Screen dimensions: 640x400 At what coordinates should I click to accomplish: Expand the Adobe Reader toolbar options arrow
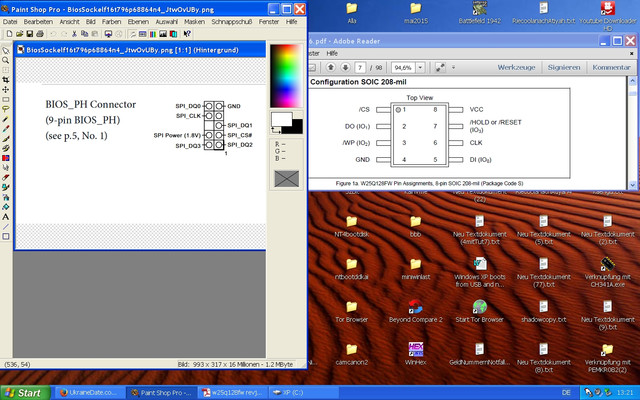[453, 67]
